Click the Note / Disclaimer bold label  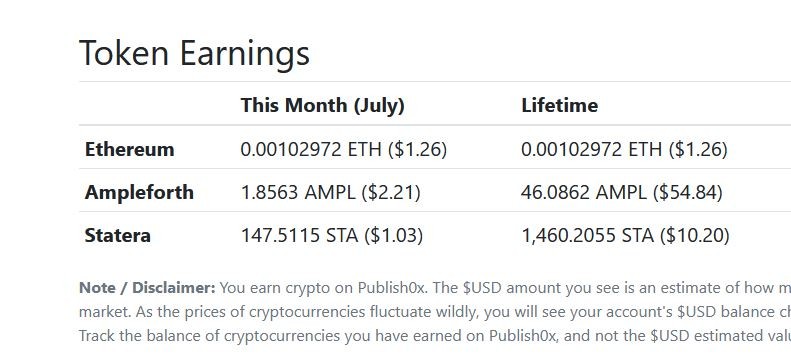[x=147, y=288]
